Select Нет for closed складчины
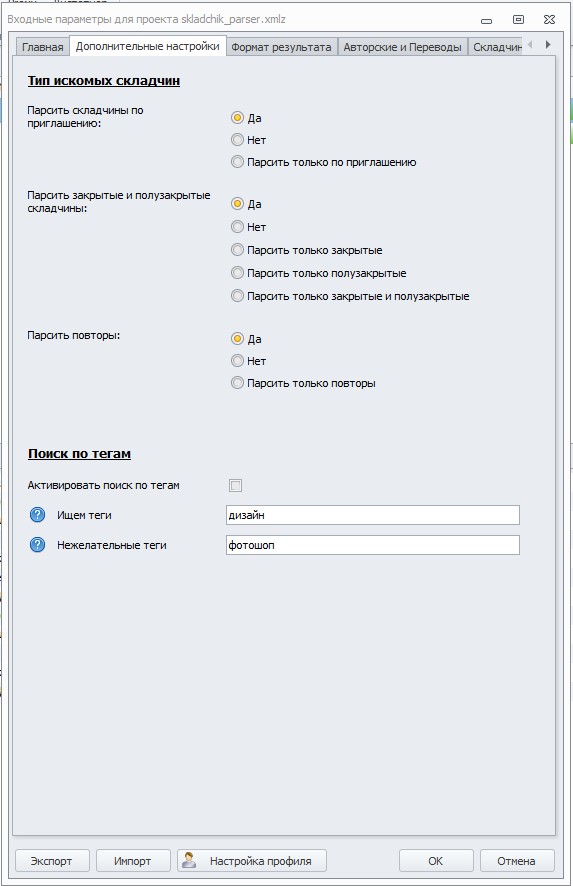This screenshot has height=886, width=573. pos(237,227)
